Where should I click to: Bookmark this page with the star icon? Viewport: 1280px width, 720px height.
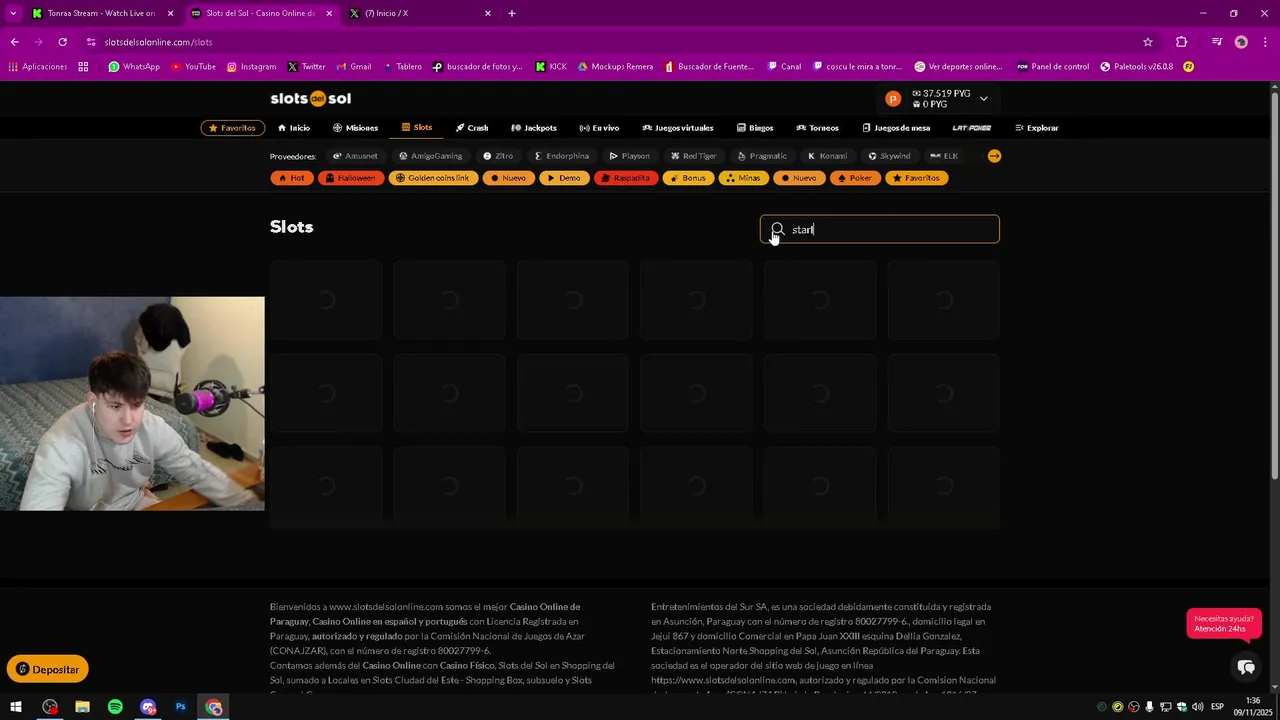coord(1148,42)
